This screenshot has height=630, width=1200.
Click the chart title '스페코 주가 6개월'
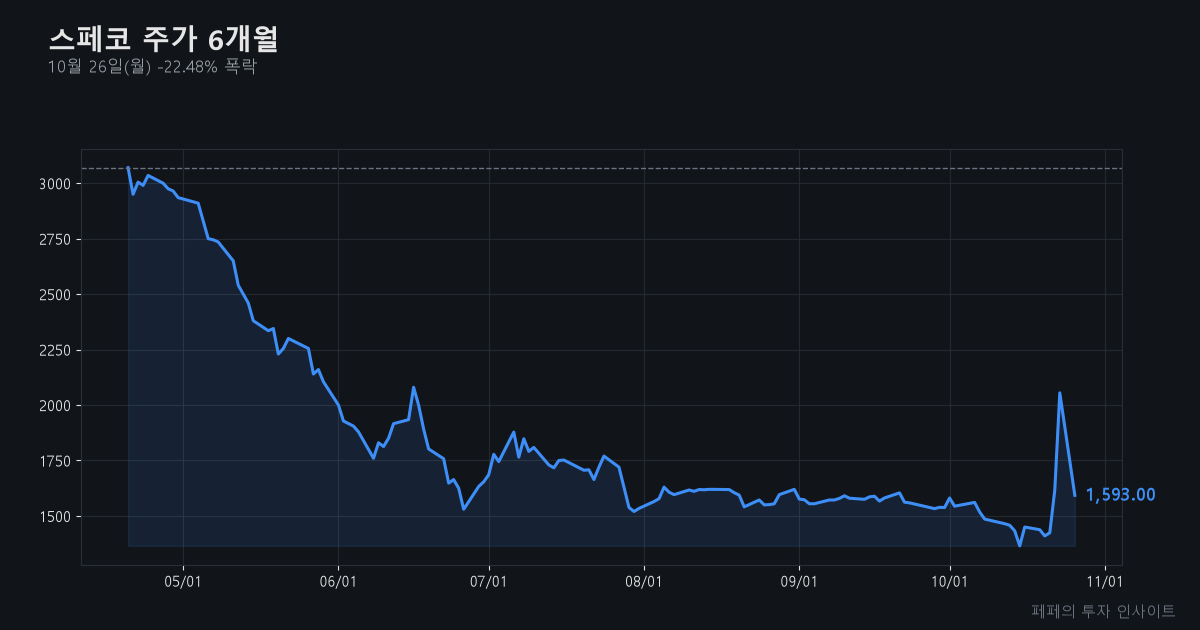[163, 39]
